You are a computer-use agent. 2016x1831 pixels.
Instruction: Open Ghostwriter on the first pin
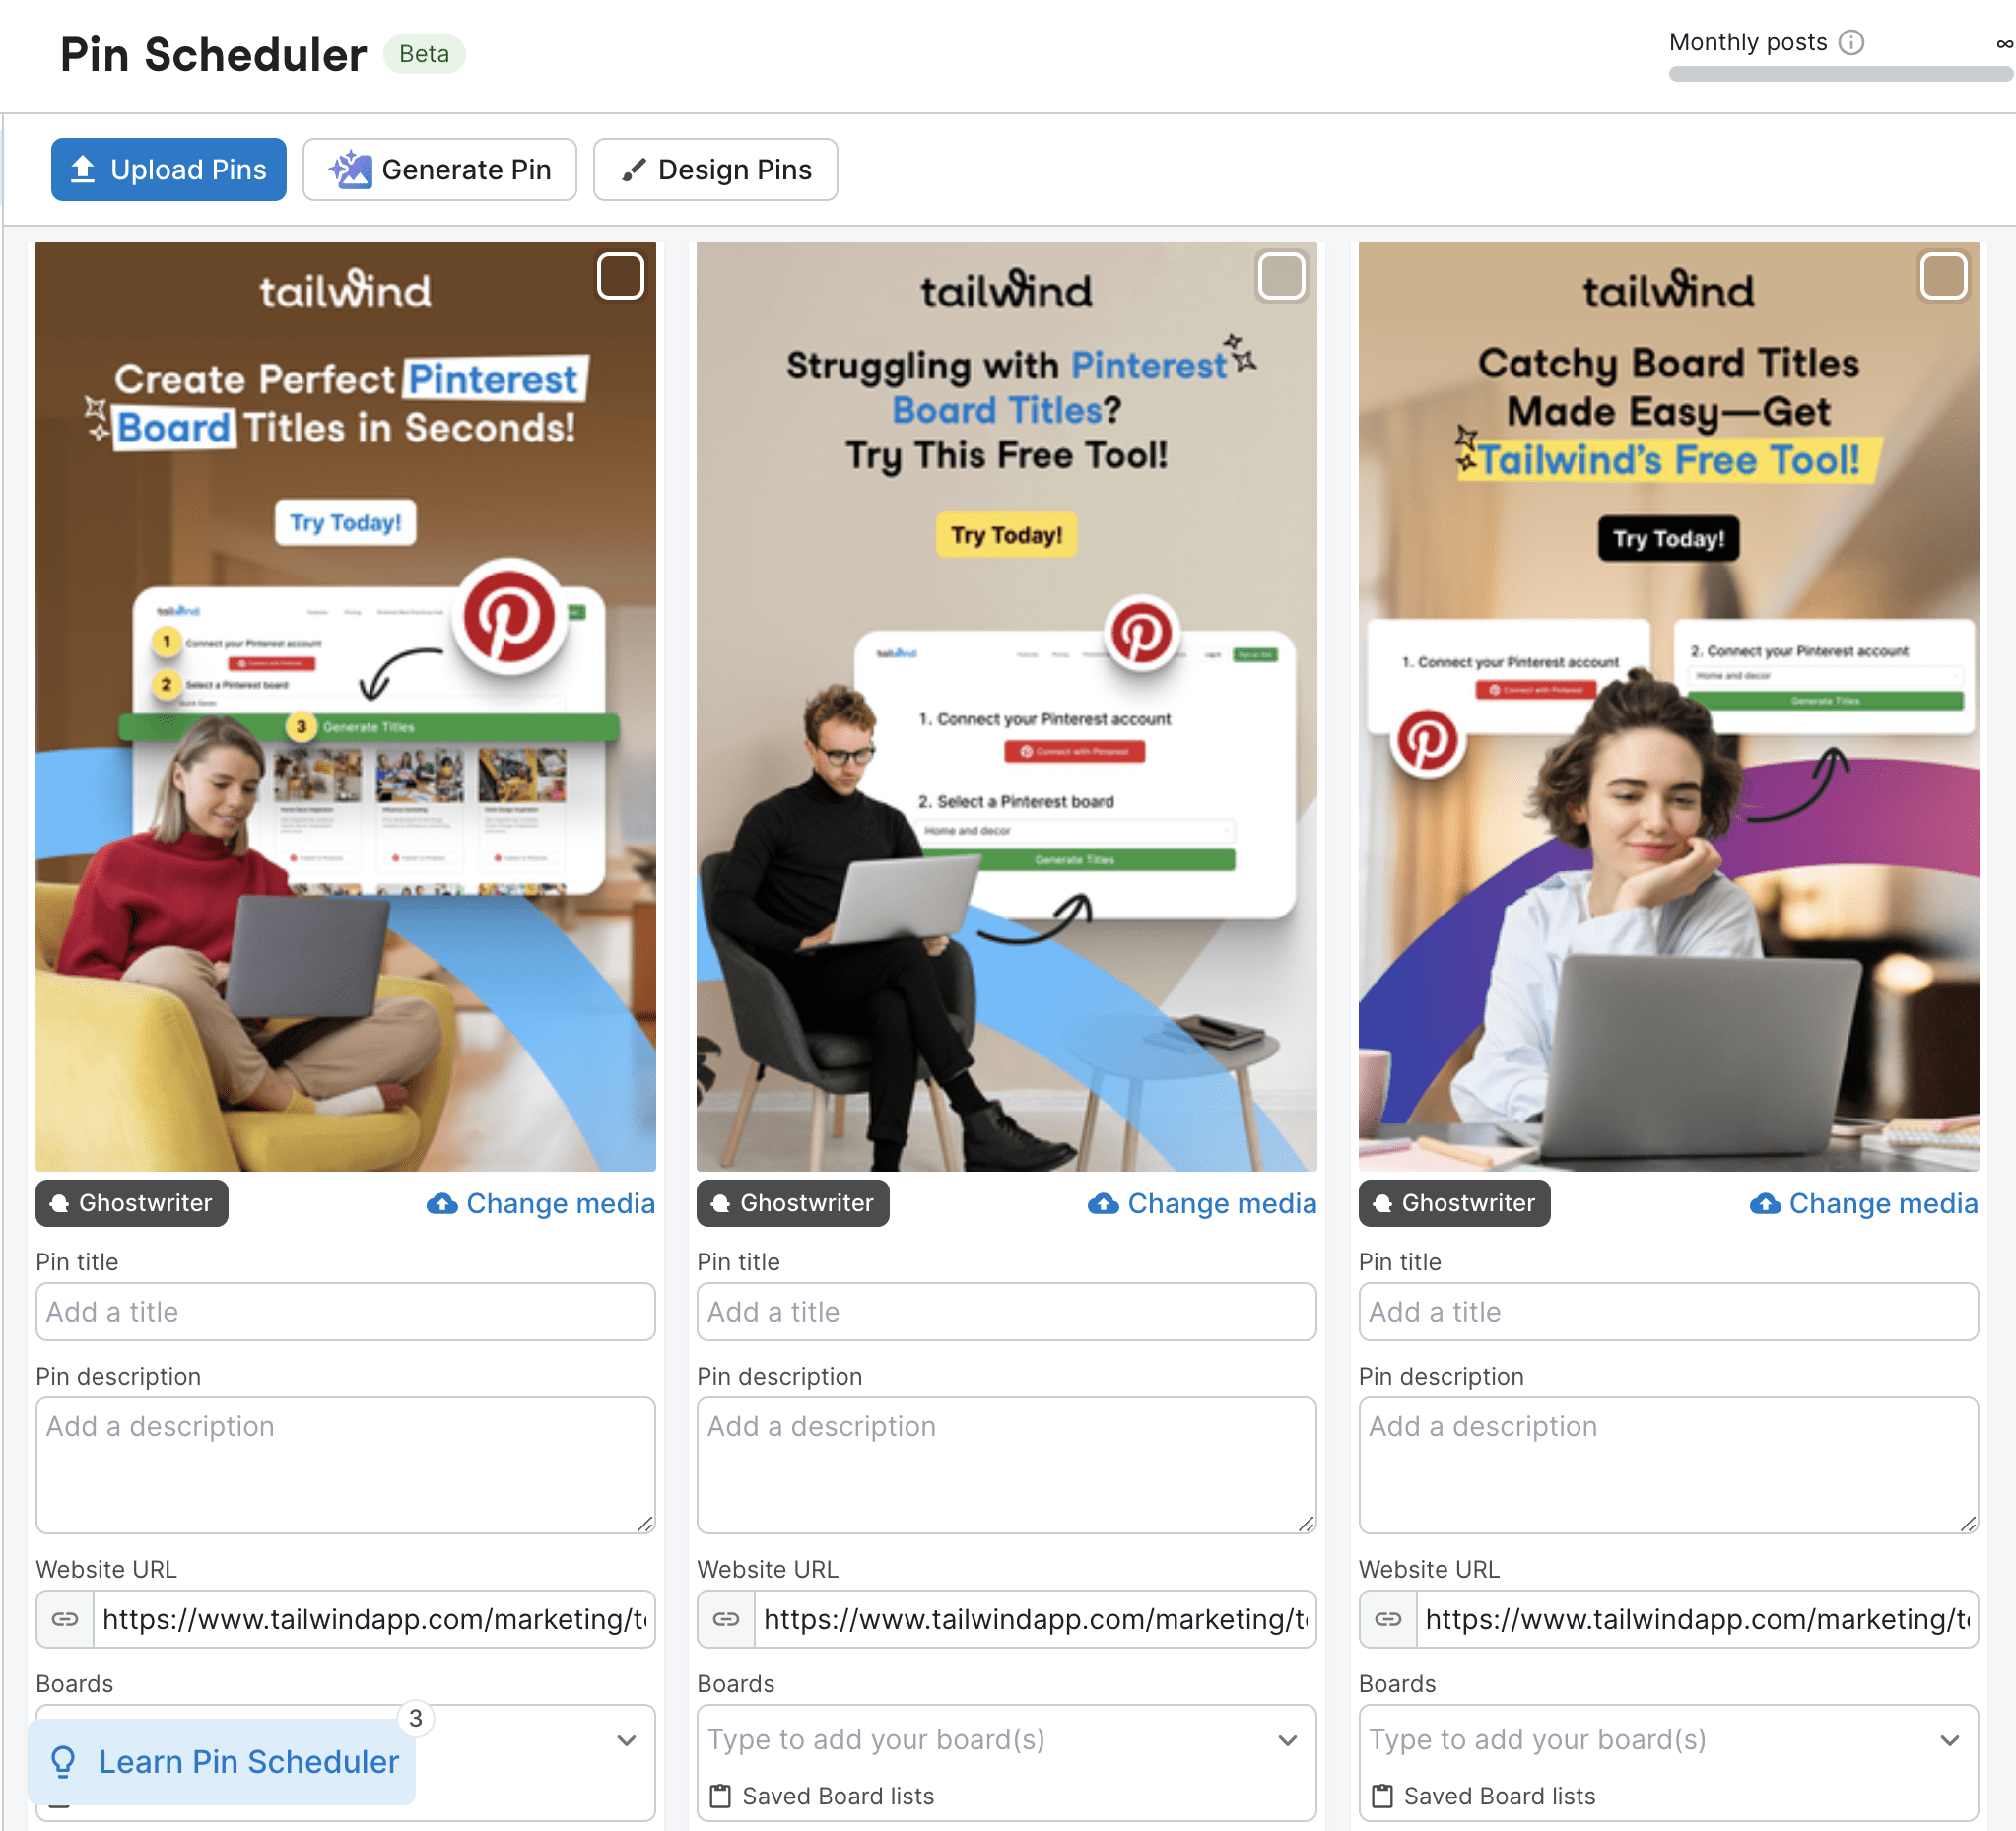click(131, 1203)
